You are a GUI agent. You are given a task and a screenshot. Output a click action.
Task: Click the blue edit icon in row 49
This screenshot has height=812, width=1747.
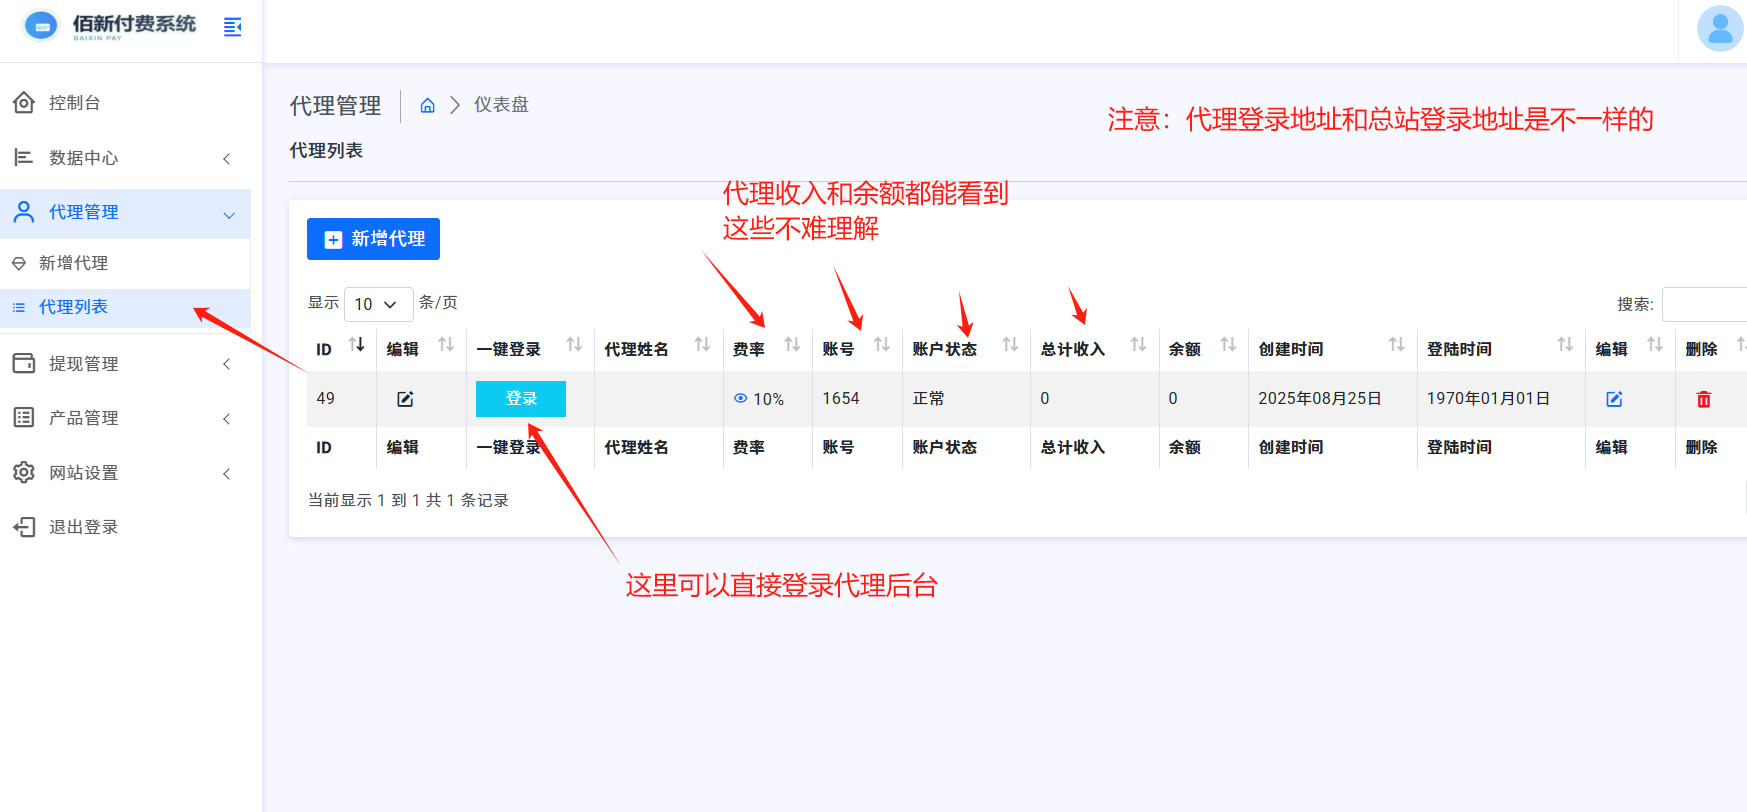point(1613,399)
